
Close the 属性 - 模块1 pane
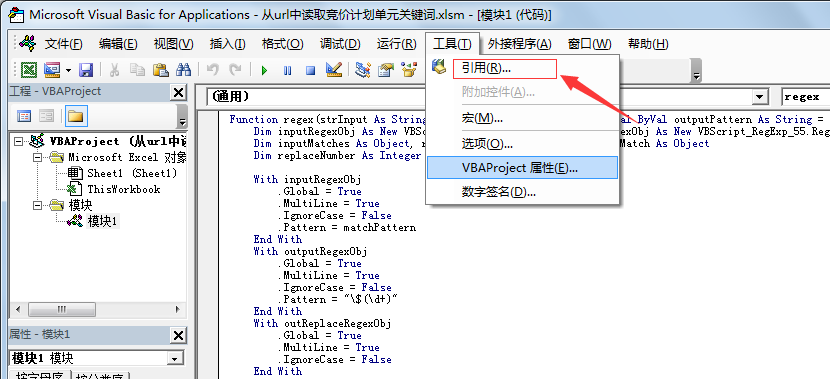pos(178,335)
